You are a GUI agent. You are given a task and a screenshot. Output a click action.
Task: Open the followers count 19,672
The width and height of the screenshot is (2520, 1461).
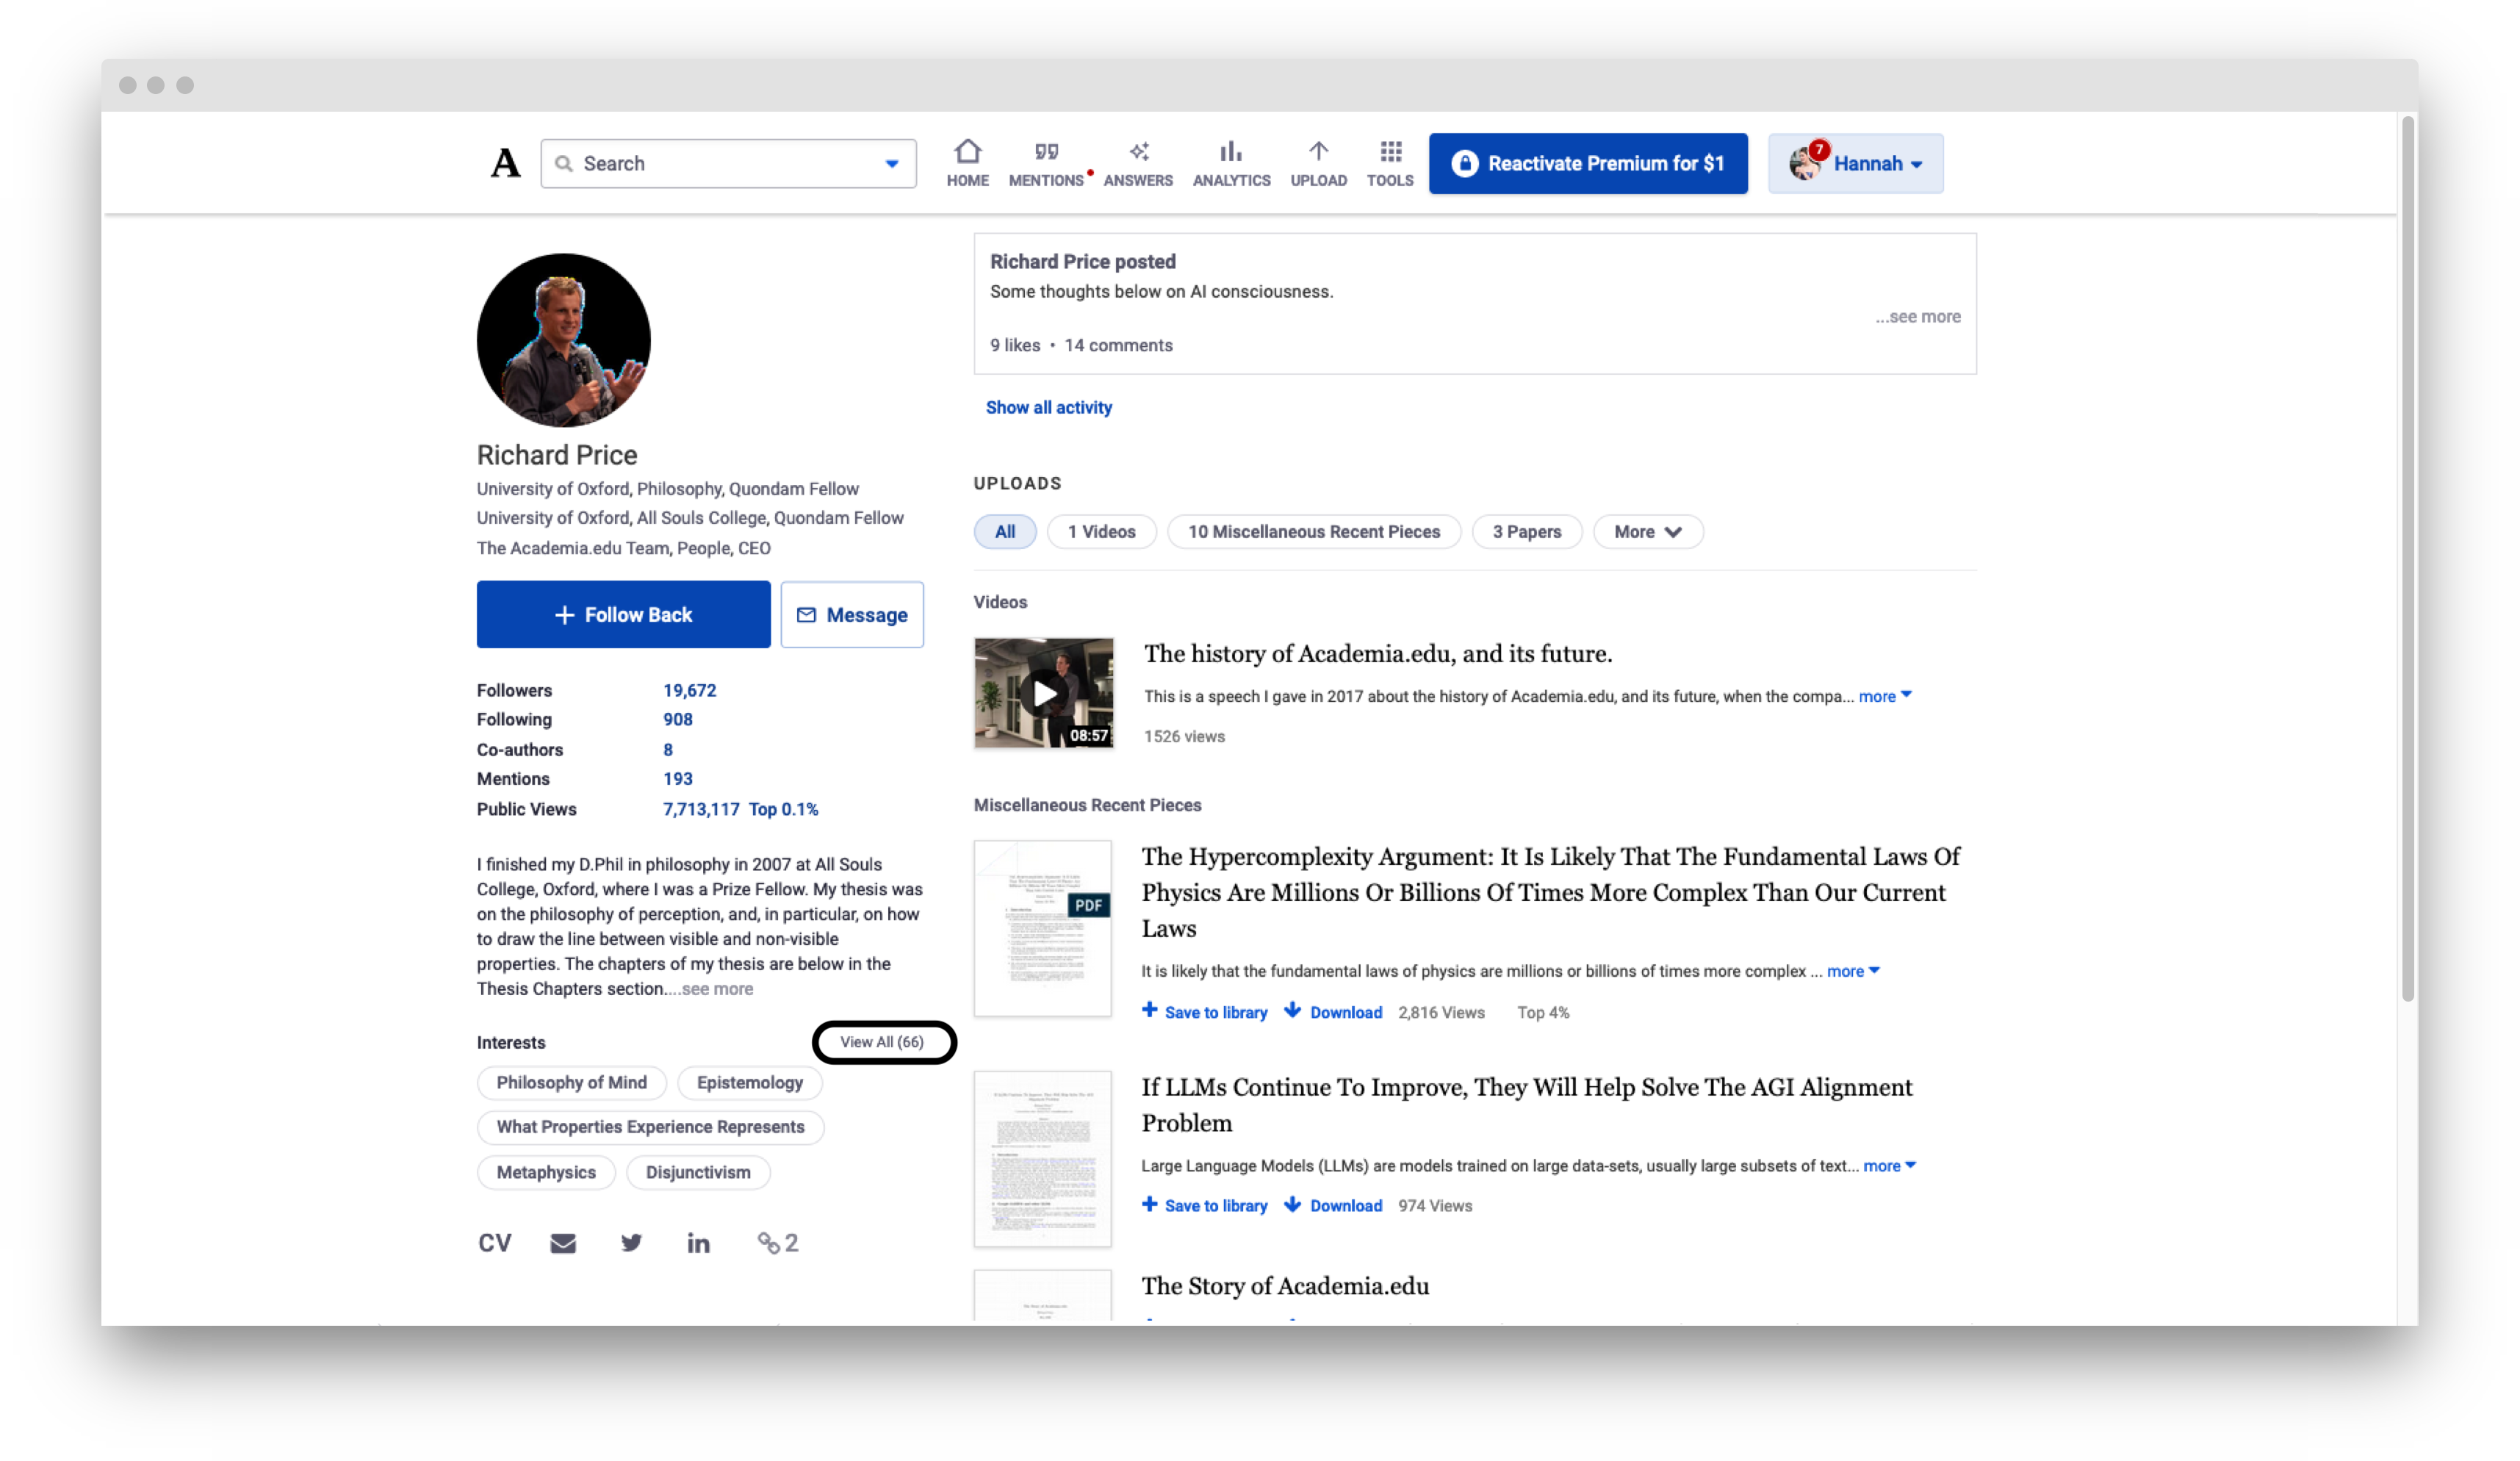[x=689, y=690]
